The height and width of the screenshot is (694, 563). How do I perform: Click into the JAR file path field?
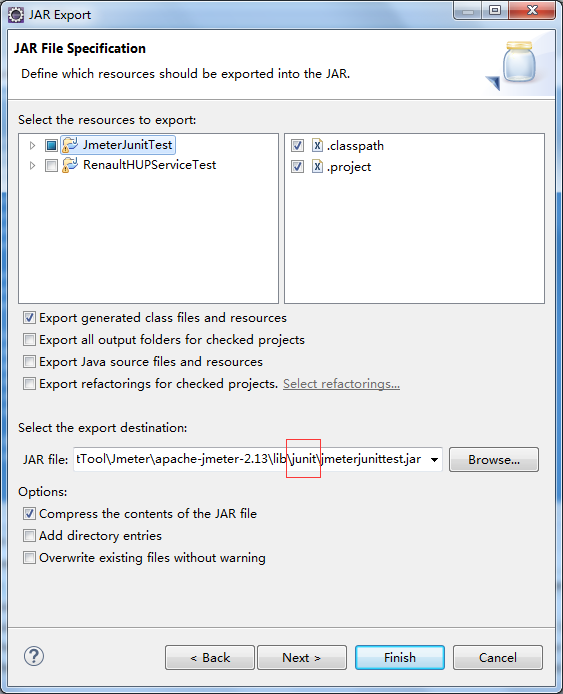tap(251, 459)
